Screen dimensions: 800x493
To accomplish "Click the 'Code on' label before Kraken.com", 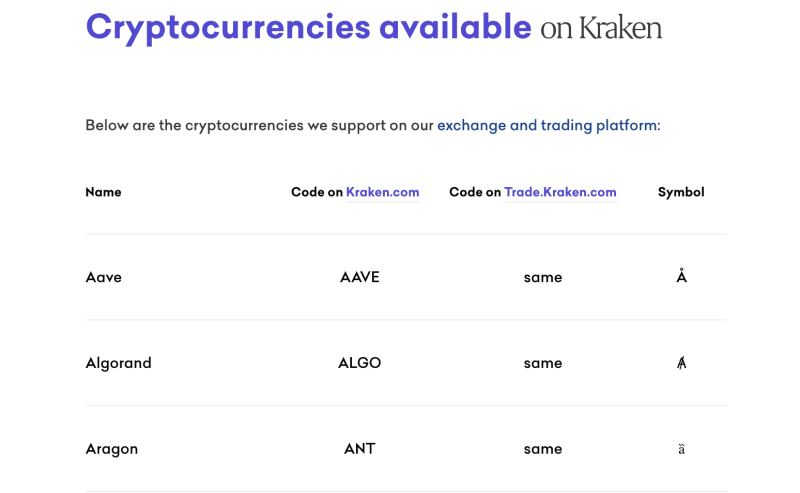I will point(317,192).
